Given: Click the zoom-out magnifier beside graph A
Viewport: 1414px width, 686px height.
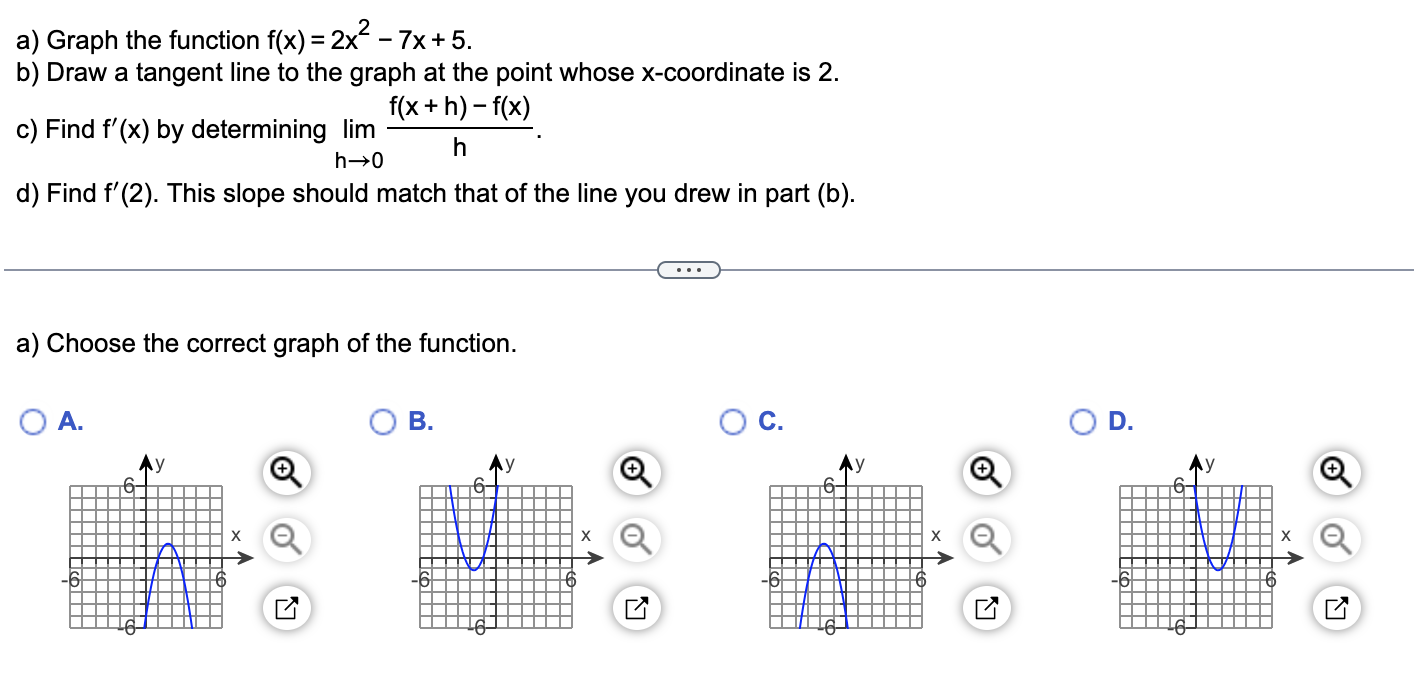Looking at the screenshot, I should 285,539.
